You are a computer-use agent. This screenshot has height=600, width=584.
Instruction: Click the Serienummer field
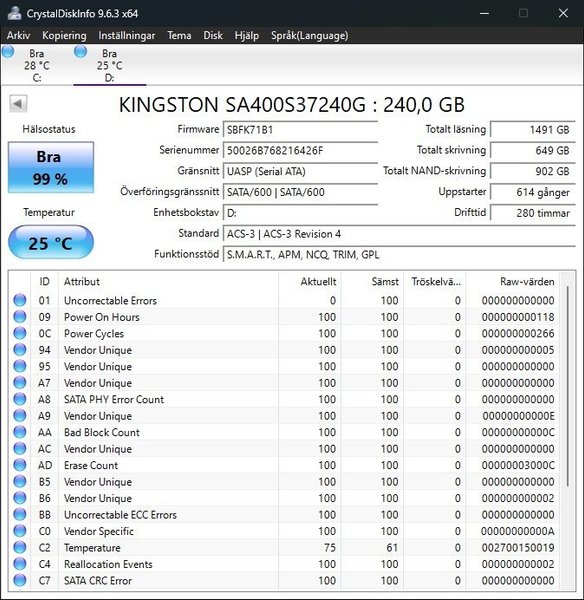click(x=300, y=150)
